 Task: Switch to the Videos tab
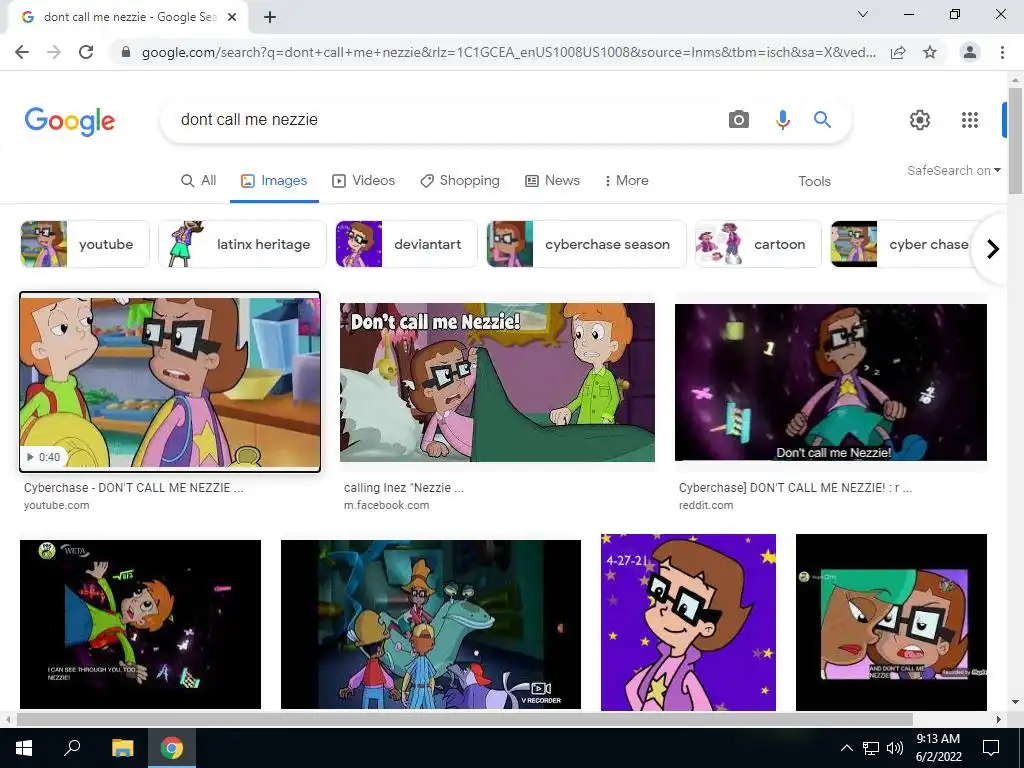tap(364, 181)
